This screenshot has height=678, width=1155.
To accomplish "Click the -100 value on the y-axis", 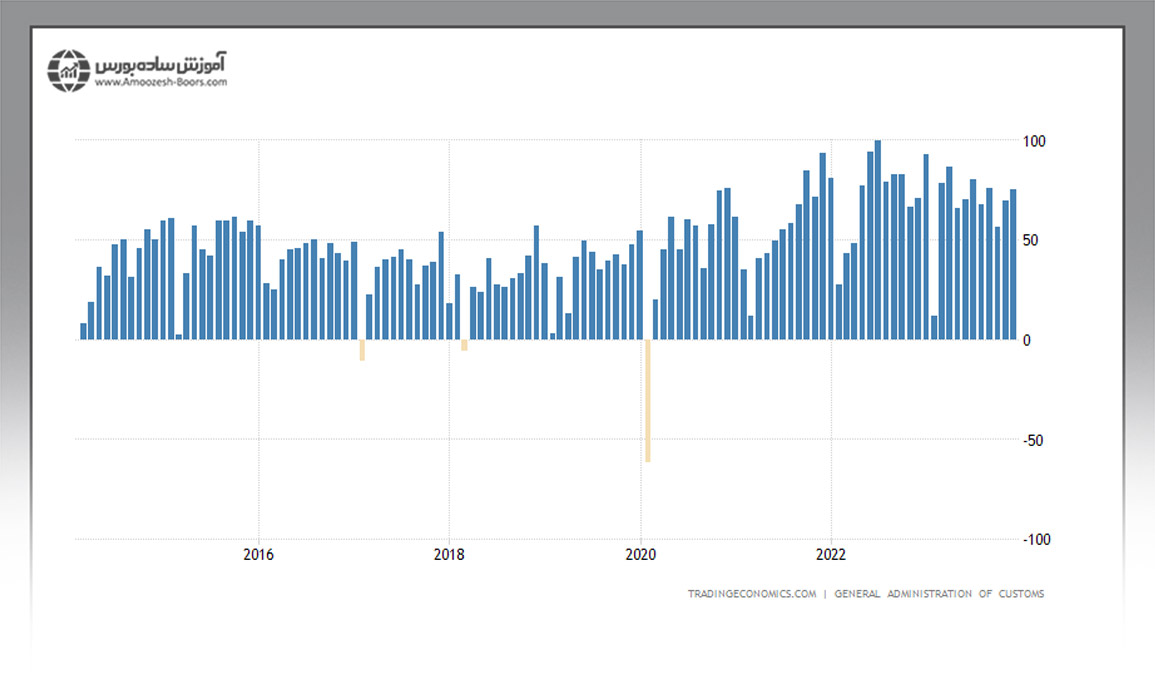I will tap(1036, 539).
